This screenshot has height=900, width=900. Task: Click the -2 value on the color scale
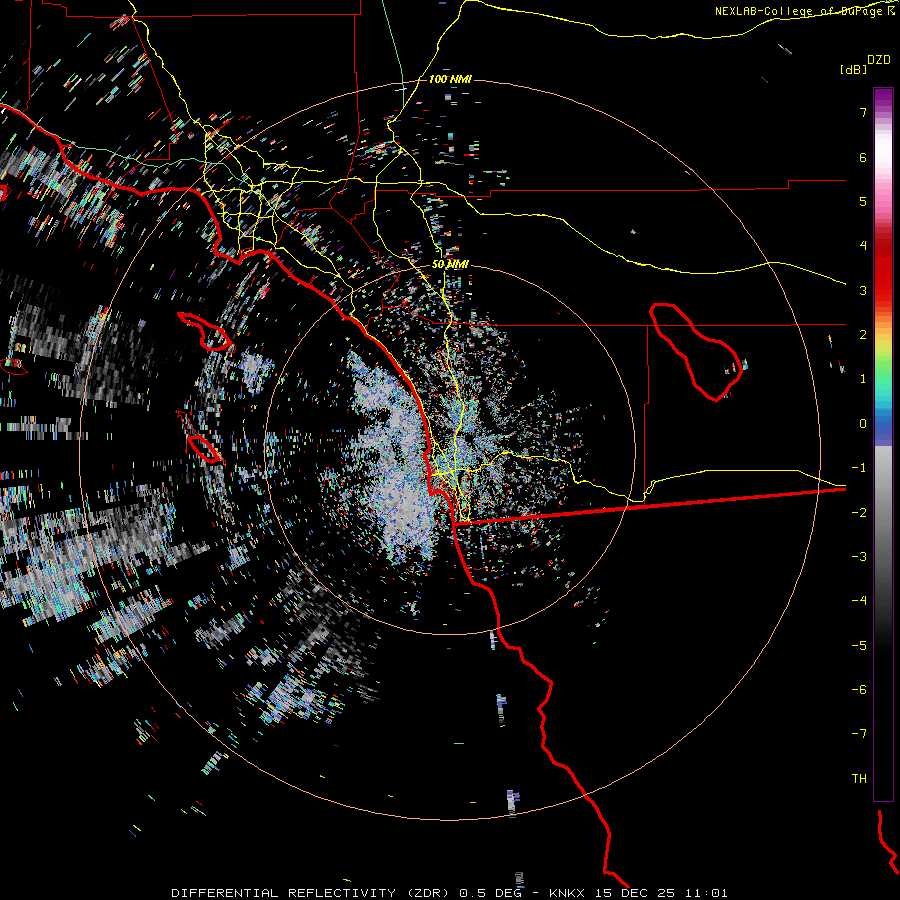pyautogui.click(x=859, y=513)
